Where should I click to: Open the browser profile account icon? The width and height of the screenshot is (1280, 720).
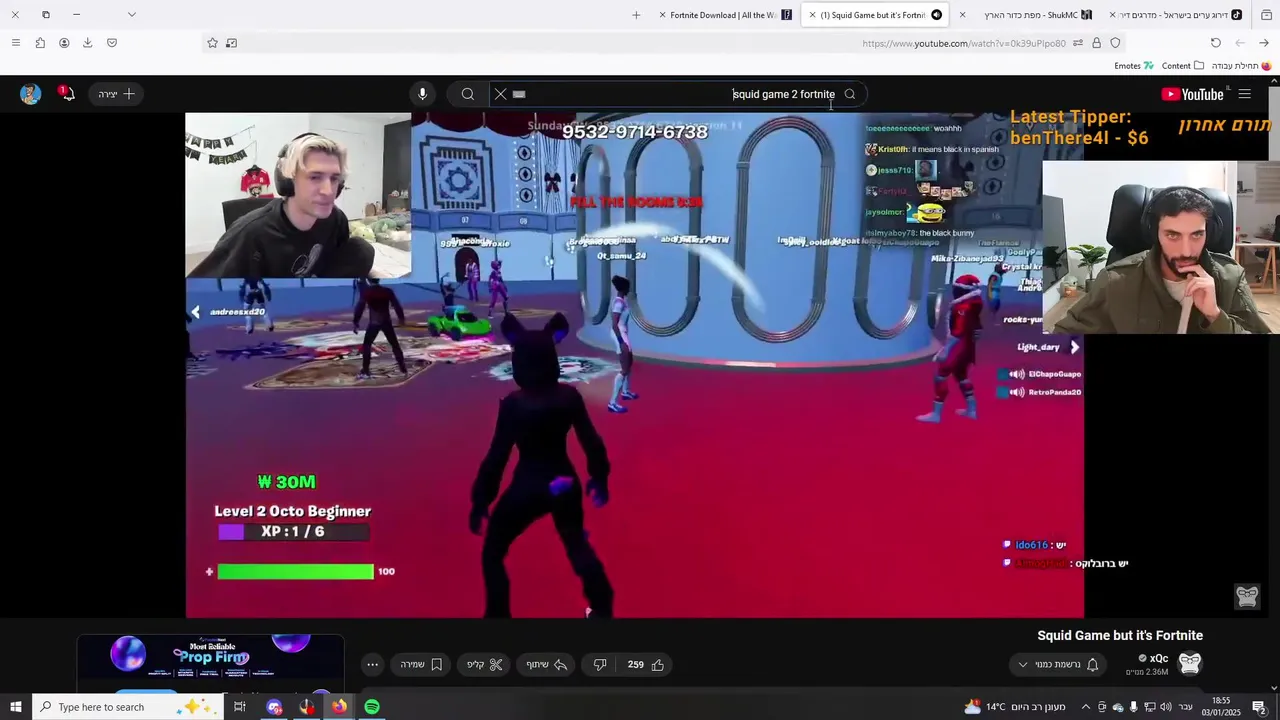[64, 43]
